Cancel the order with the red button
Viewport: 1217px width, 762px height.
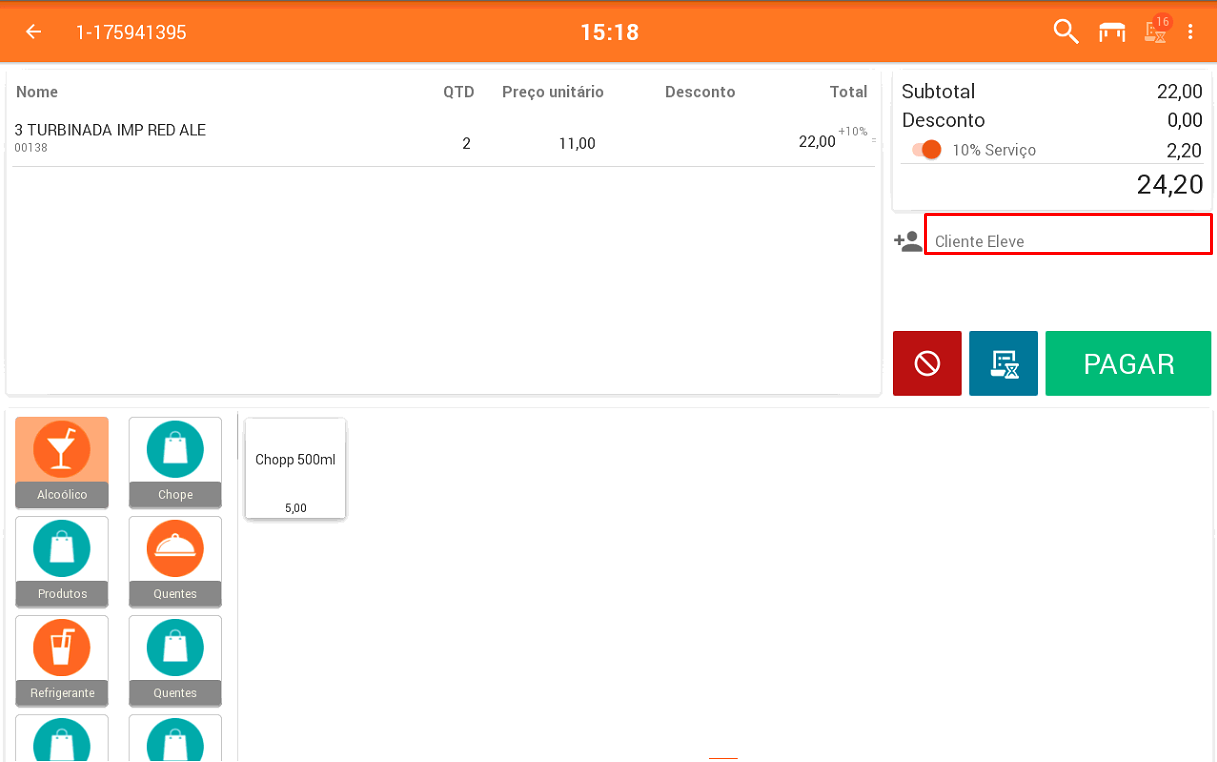pos(927,363)
